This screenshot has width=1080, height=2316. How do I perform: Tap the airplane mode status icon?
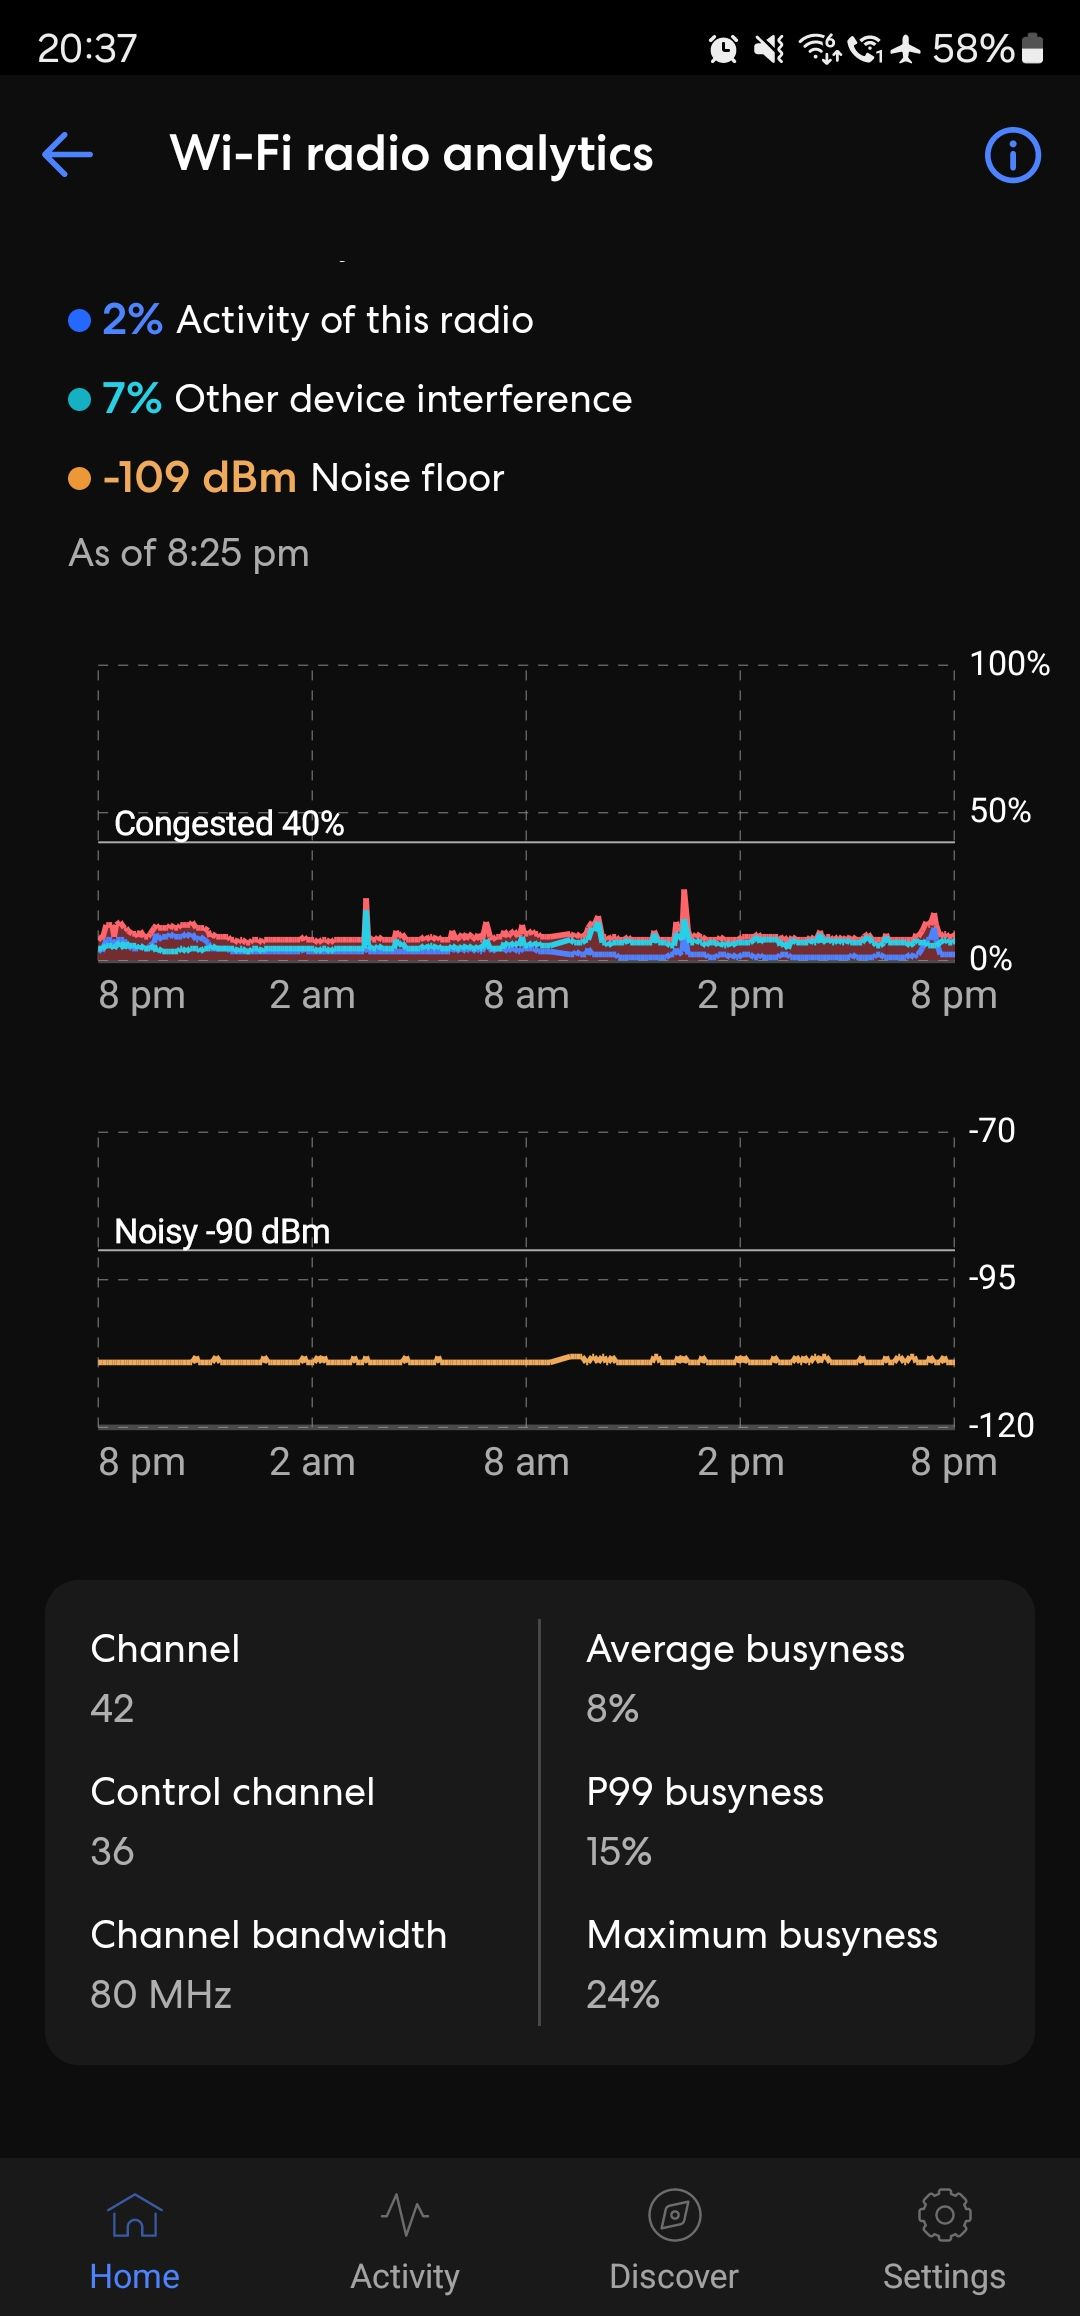[x=906, y=48]
